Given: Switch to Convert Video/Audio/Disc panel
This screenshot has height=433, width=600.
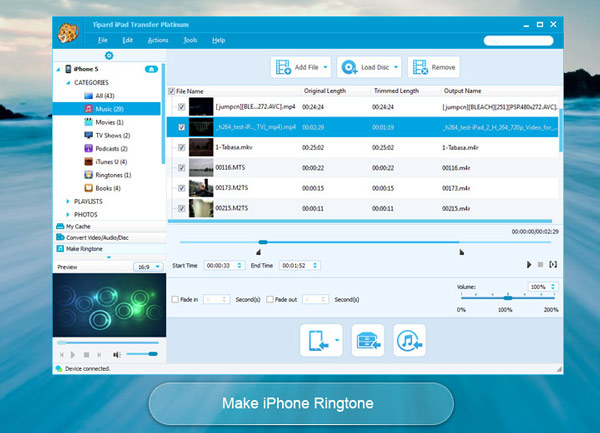Looking at the screenshot, I should (109, 238).
